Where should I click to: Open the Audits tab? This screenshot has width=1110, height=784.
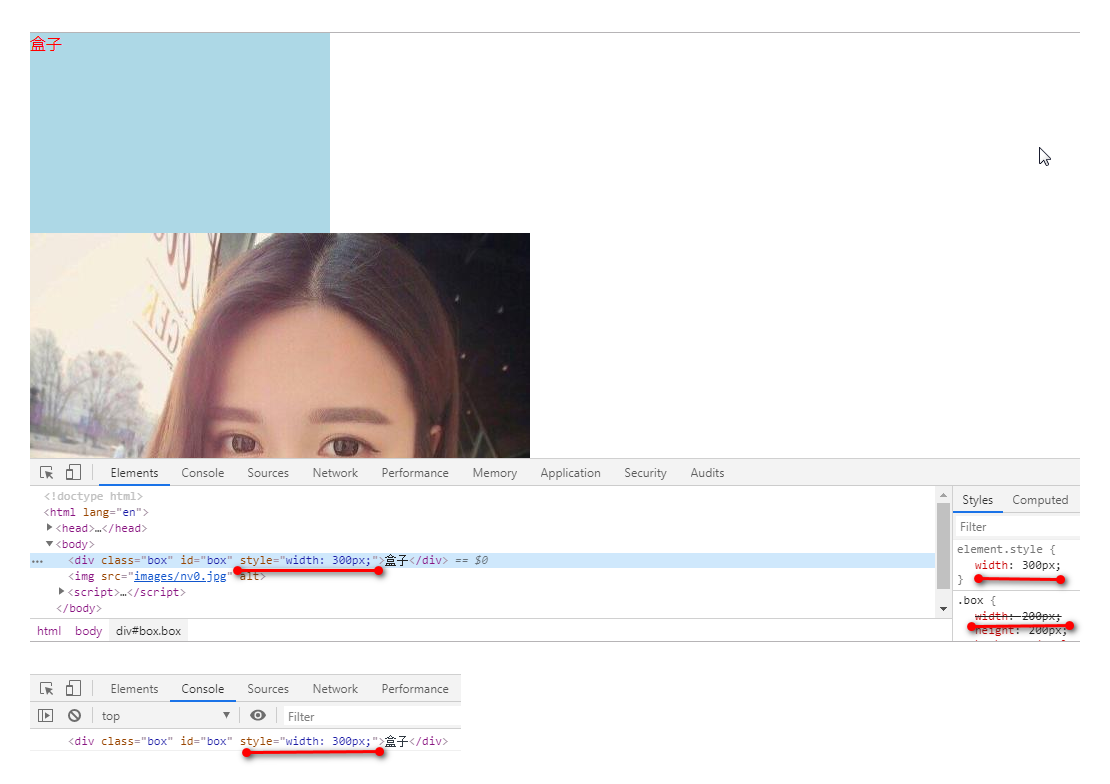tap(707, 473)
